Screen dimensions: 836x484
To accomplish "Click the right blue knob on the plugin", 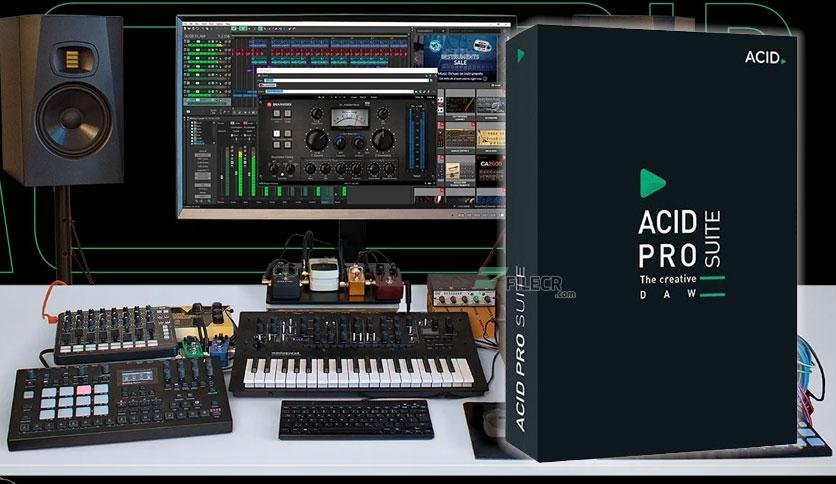I will [x=359, y=142].
